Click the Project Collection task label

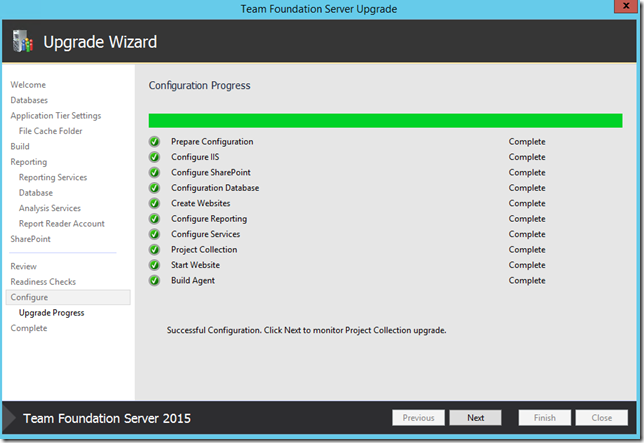[204, 250]
